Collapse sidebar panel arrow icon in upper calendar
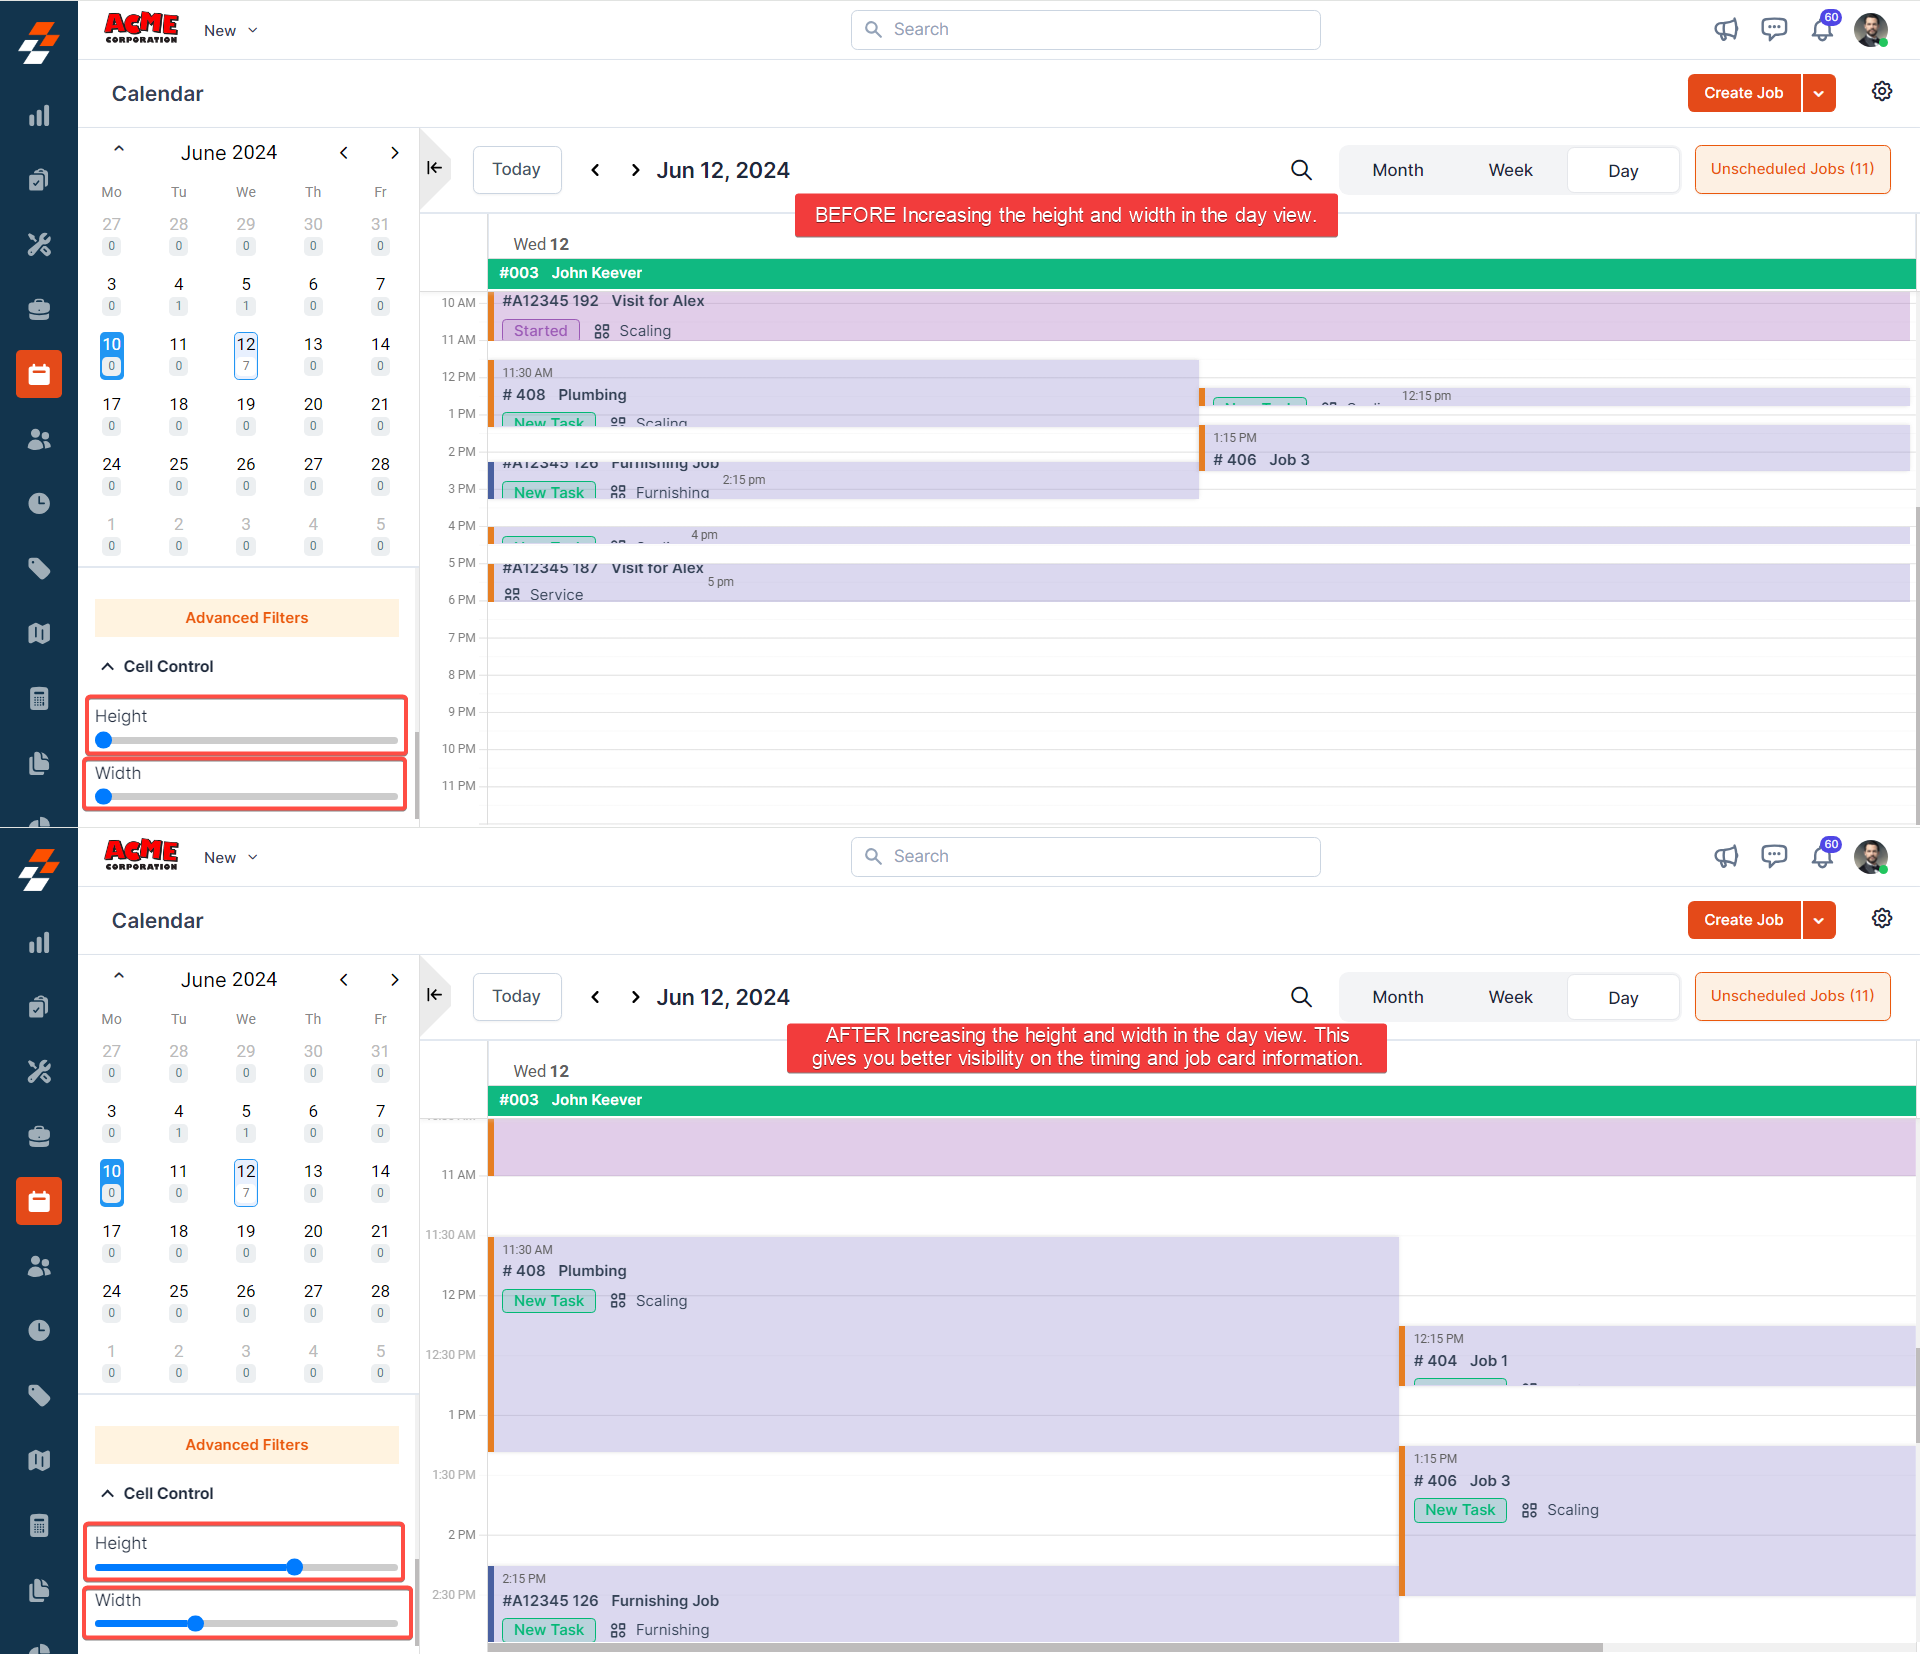This screenshot has width=1920, height=1654. pos(435,168)
